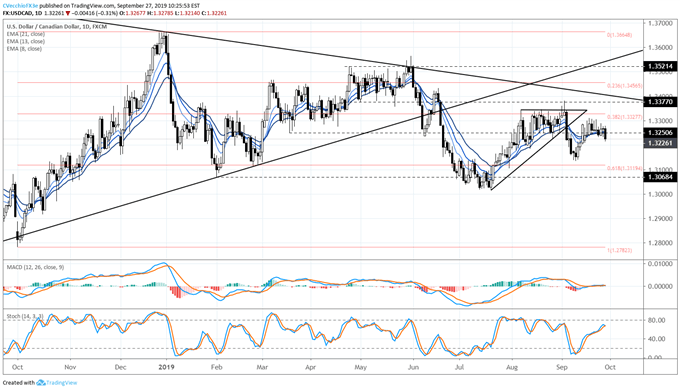The width and height of the screenshot is (680, 390).
Task: Click the 0.382 (1.33277) Fibonacci label
Action: tap(624, 117)
